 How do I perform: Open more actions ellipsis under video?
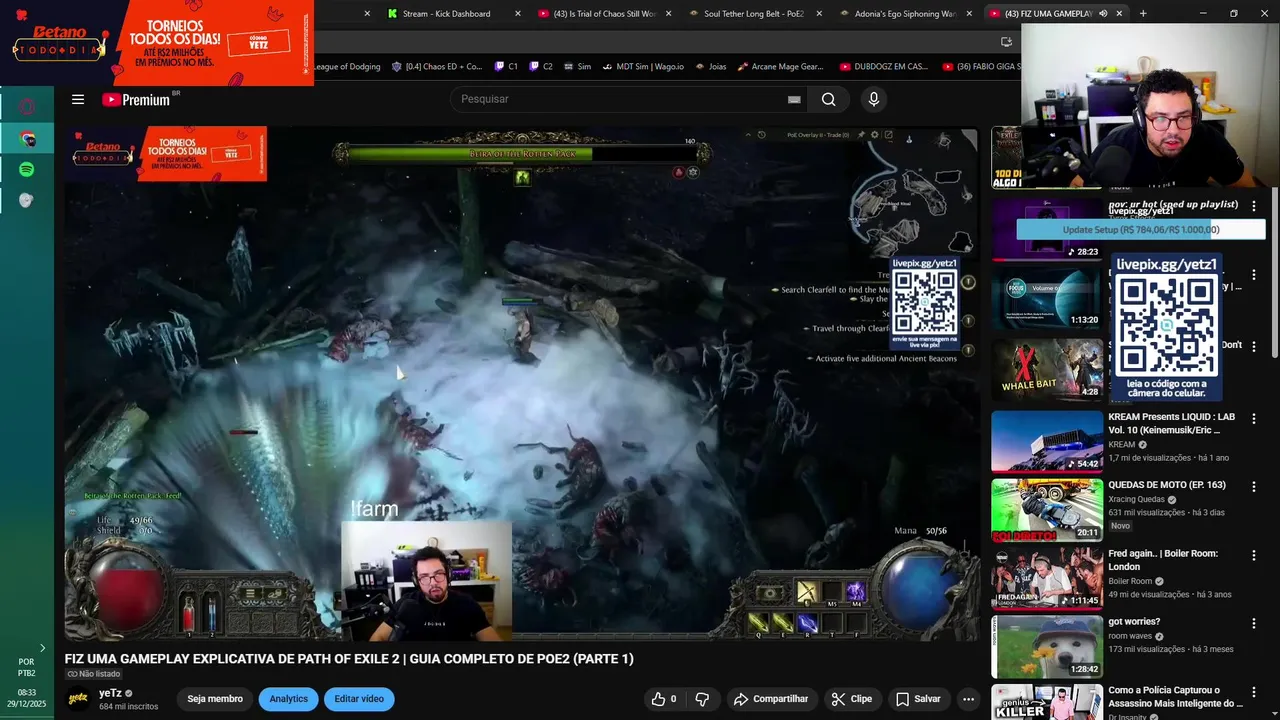coord(967,699)
